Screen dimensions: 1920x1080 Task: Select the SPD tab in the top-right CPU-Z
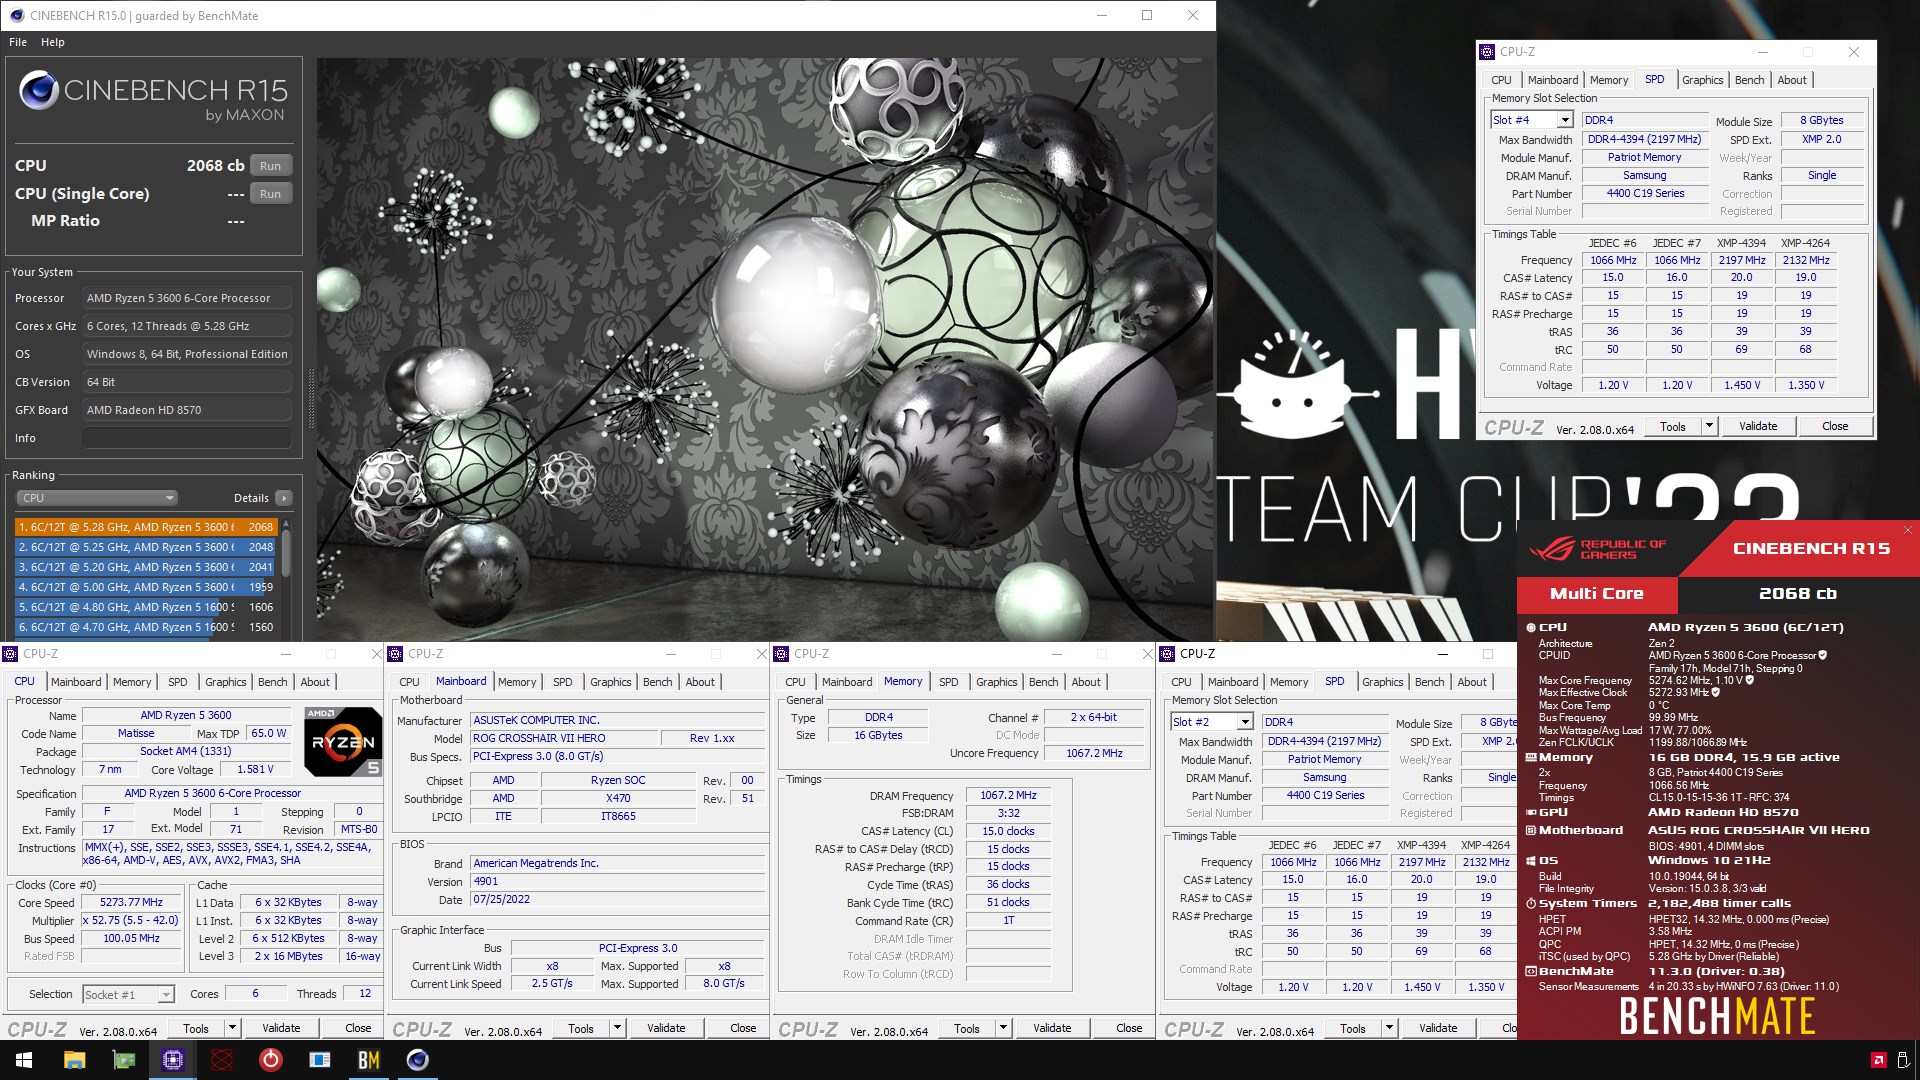pos(1655,80)
